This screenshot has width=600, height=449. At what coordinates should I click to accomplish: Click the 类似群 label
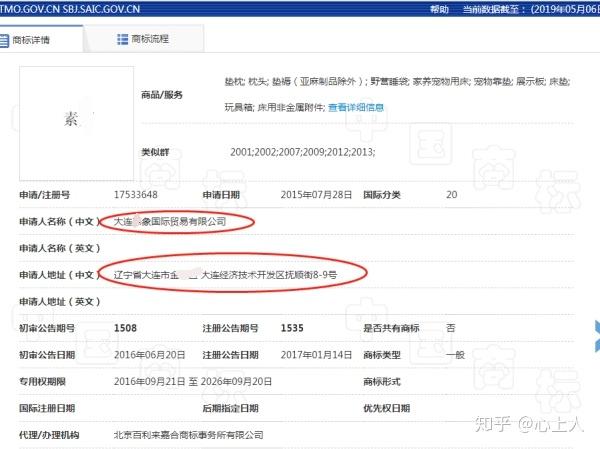point(155,152)
